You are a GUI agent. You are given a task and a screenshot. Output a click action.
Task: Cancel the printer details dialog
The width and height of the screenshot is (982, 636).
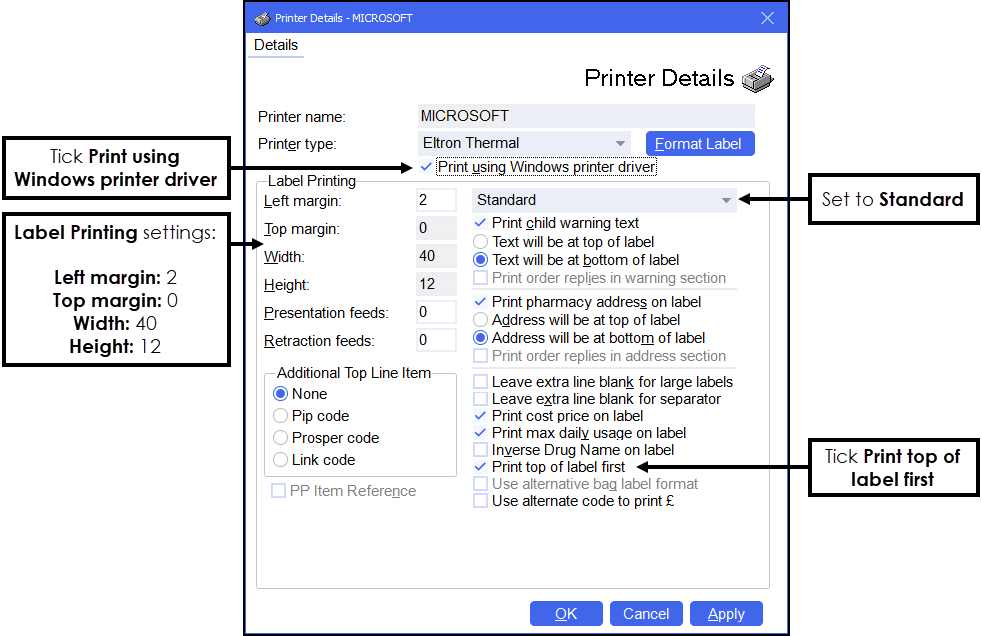click(646, 614)
